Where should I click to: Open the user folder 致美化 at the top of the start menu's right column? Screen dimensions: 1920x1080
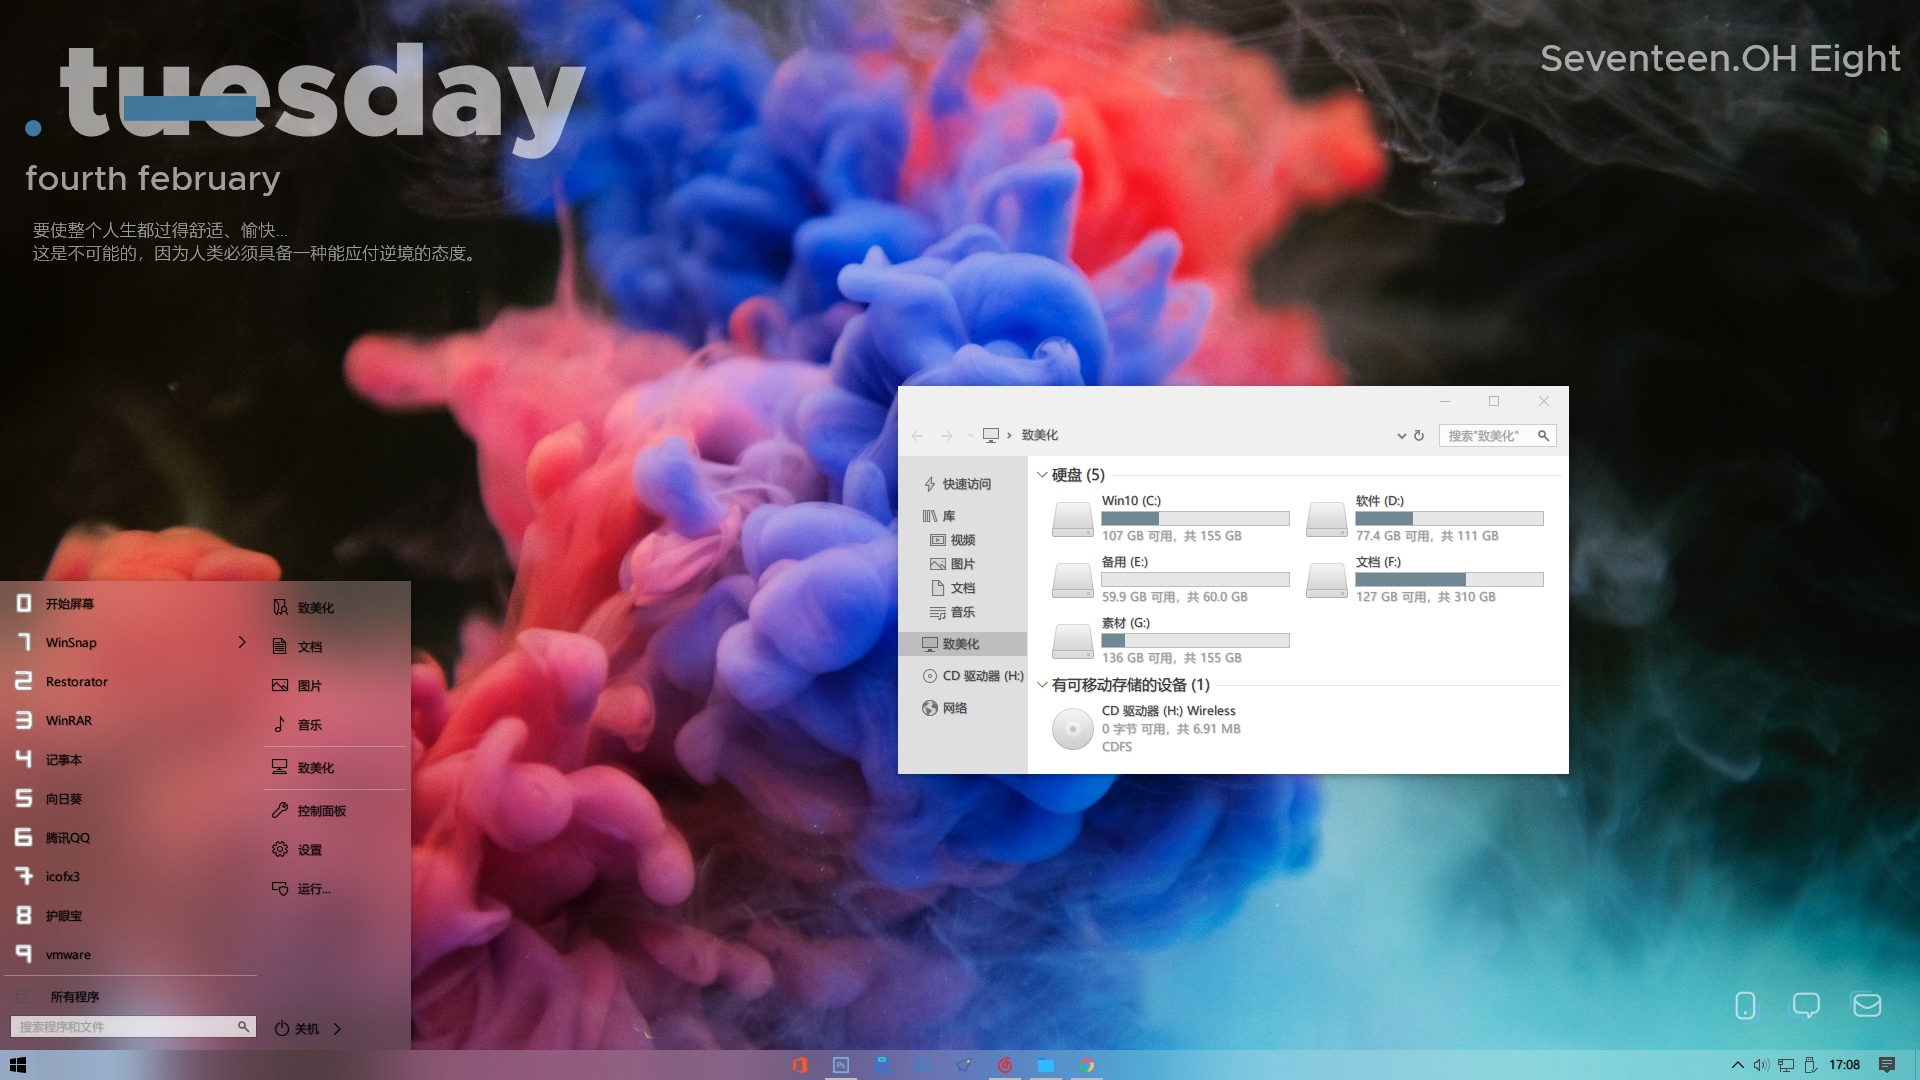coord(335,608)
